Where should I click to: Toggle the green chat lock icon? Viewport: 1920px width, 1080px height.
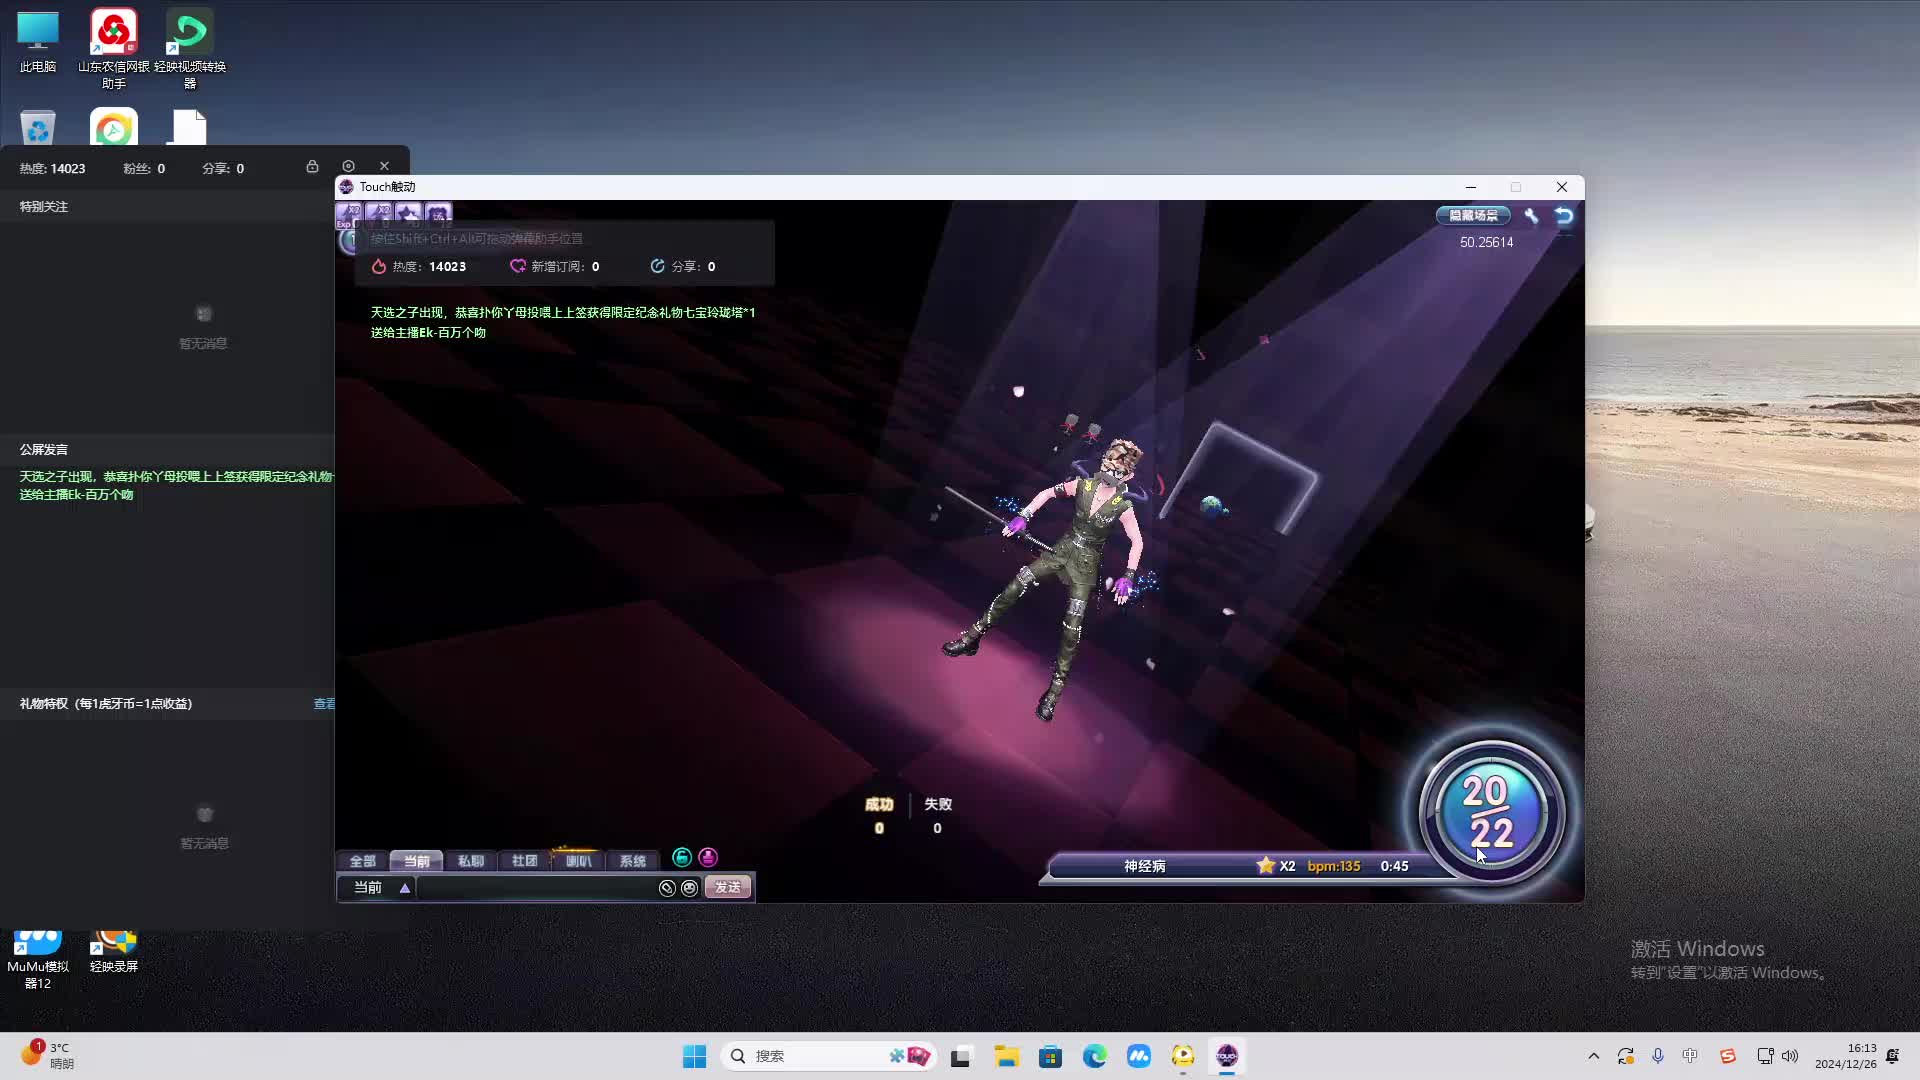[682, 857]
